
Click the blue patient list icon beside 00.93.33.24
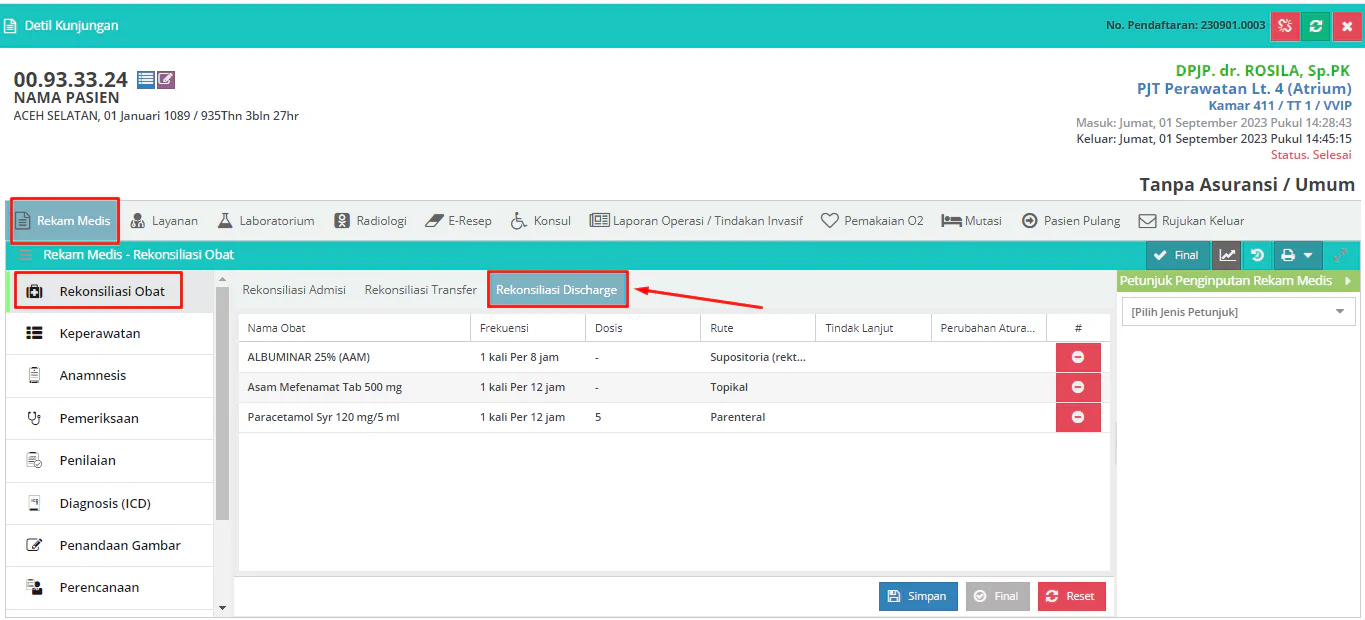146,80
